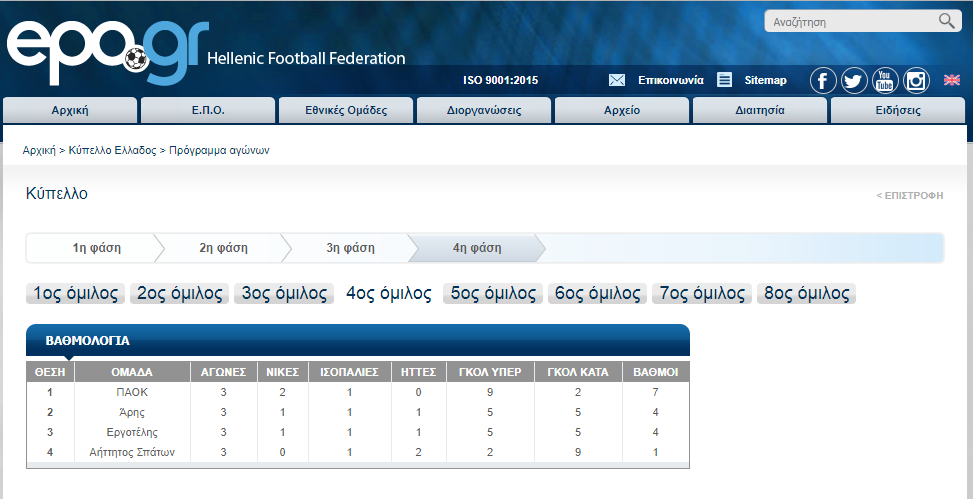Click the envelope contact icon
The height and width of the screenshot is (499, 973).
[x=617, y=80]
